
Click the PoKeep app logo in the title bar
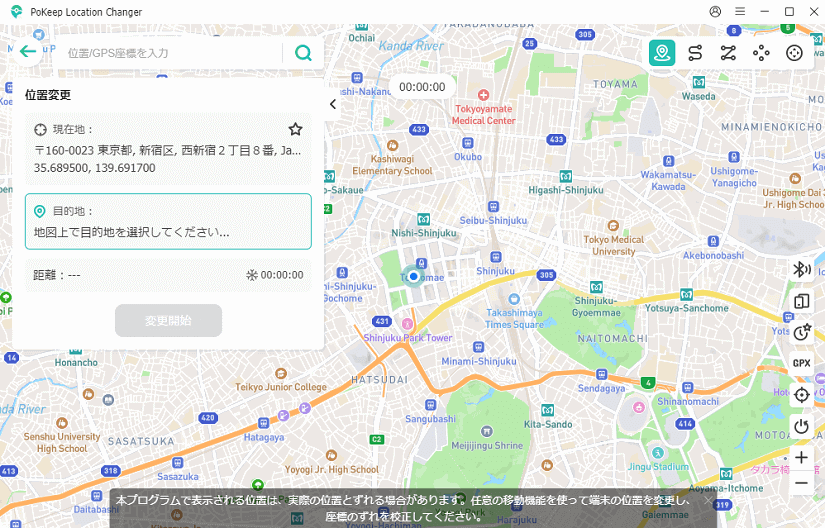point(17,12)
